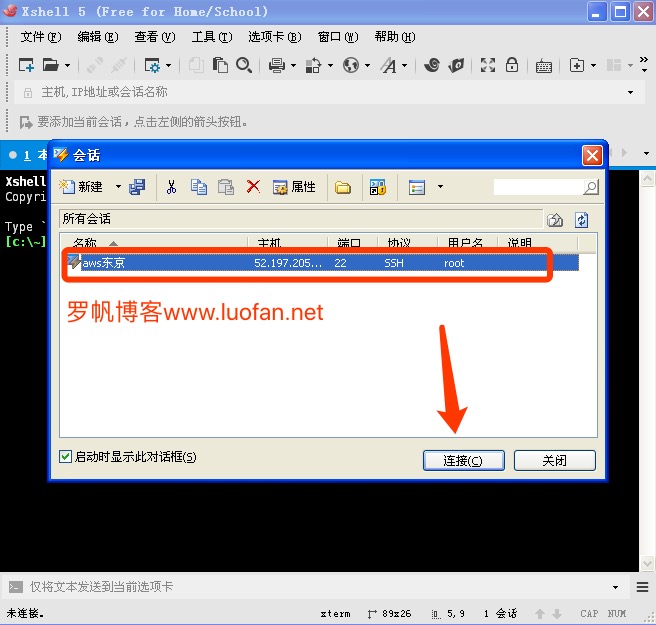Open the 帮助(H) menu

click(395, 37)
